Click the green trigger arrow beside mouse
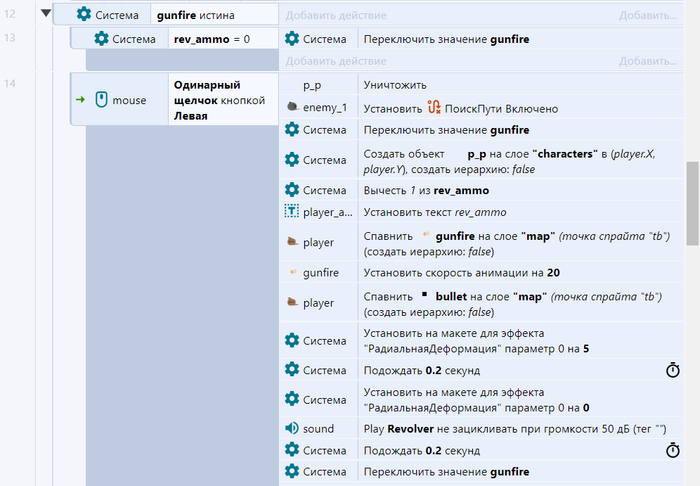Viewport: 700px width, 486px height. point(80,100)
